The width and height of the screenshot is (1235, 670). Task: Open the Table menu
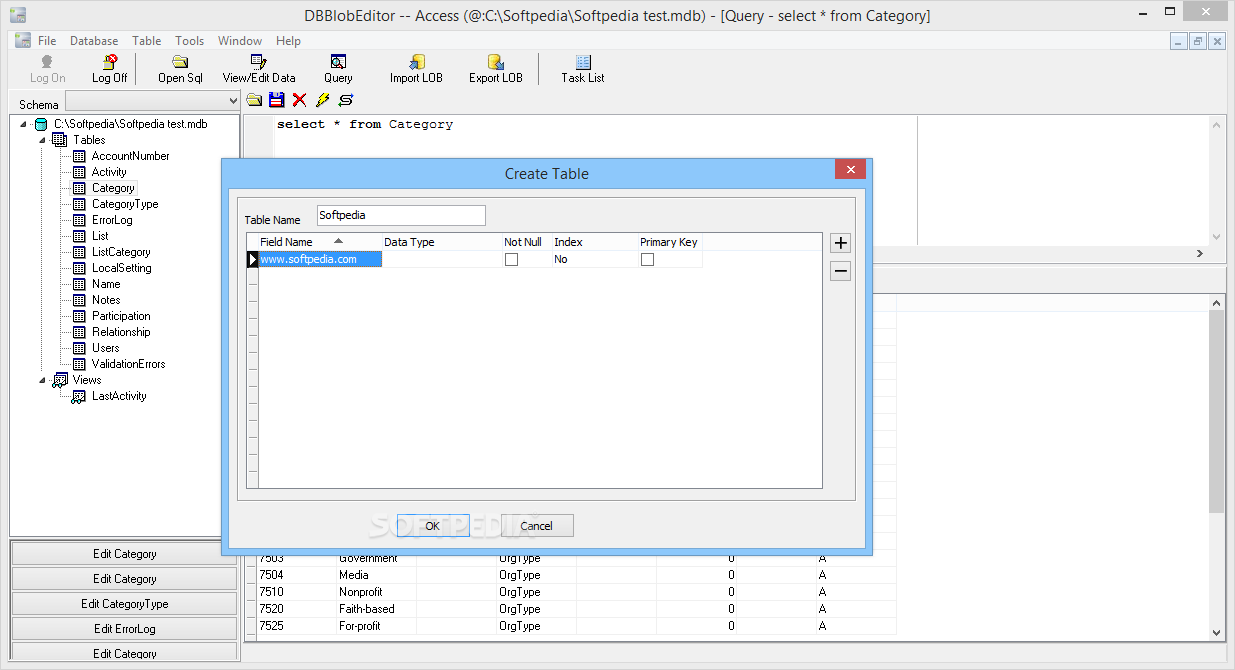[147, 41]
